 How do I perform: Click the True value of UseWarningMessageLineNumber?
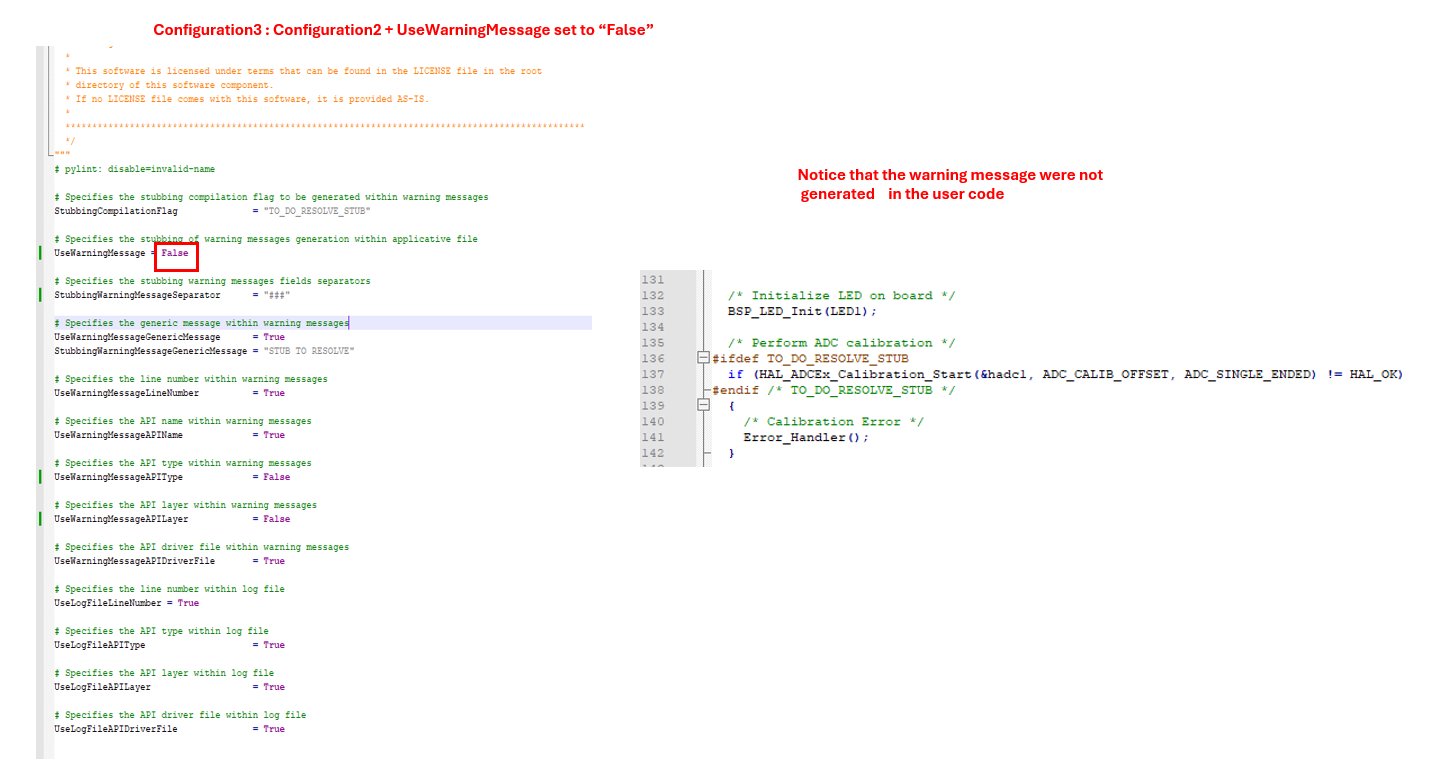pyautogui.click(x=273, y=394)
